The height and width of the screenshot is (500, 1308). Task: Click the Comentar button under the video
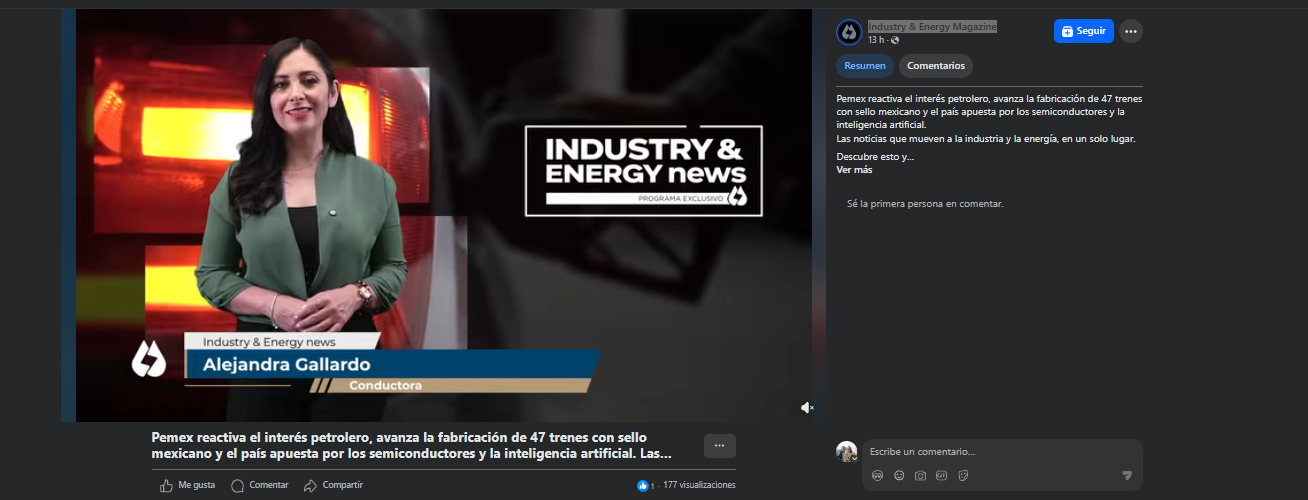(x=259, y=485)
